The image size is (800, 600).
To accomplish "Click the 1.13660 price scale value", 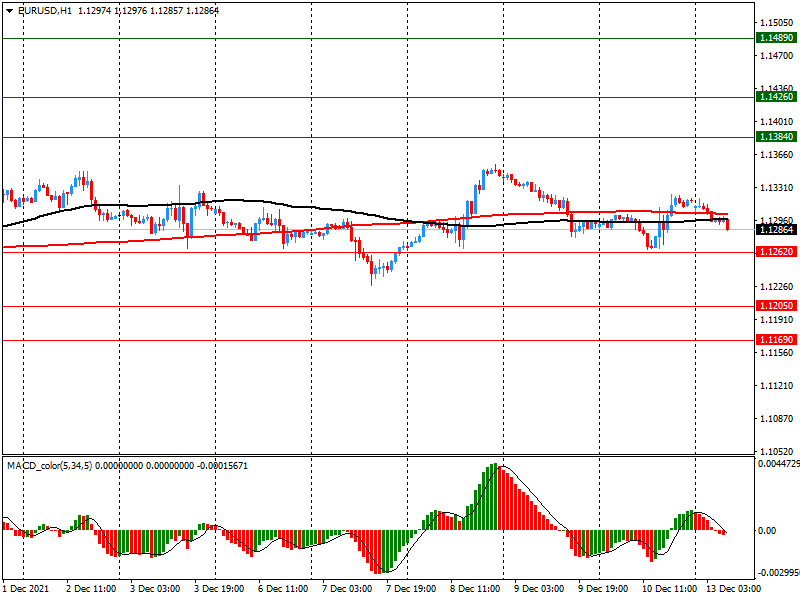I will 777,155.
